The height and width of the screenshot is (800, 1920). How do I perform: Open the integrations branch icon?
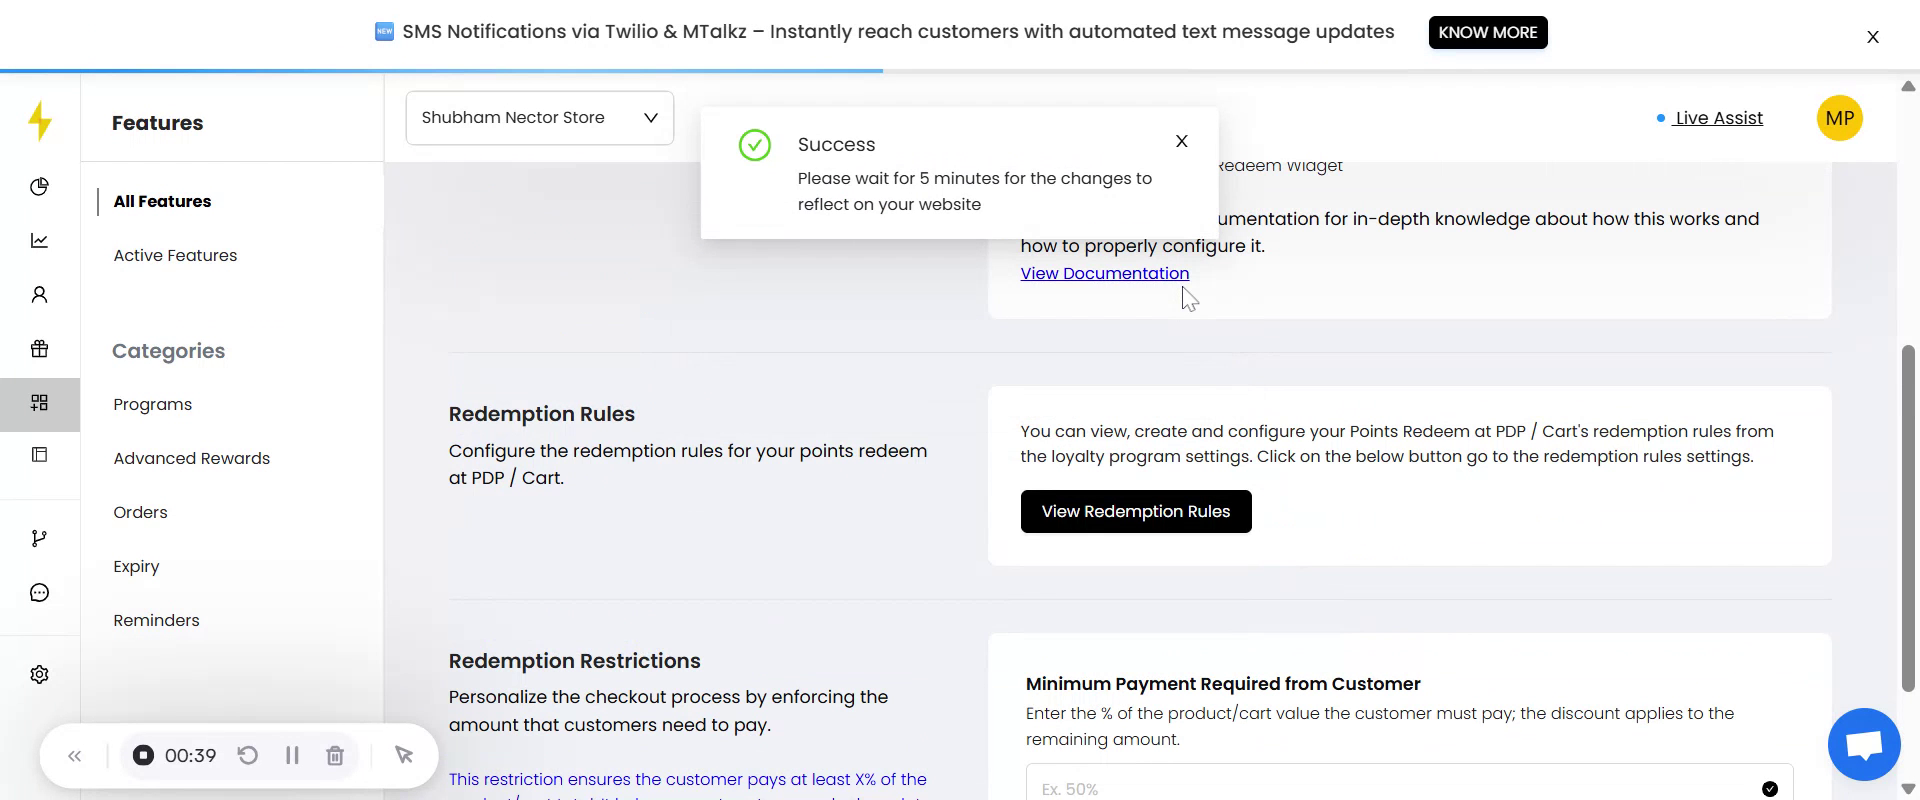pos(39,539)
